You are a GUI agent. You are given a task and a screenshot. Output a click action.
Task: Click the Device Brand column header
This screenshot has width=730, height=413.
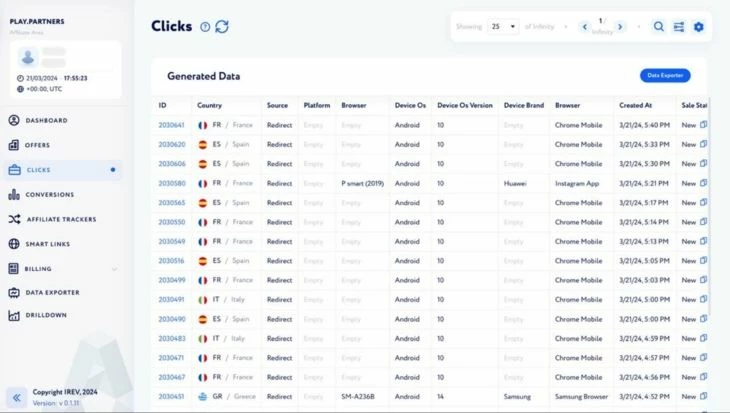point(524,105)
